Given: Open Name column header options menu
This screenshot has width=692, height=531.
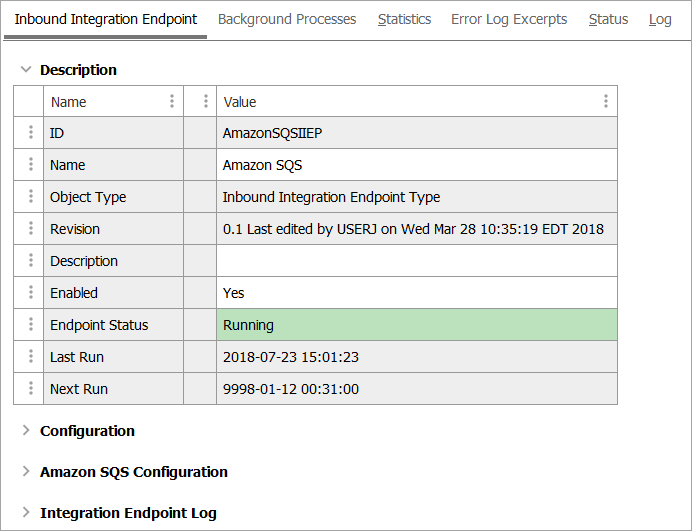Looking at the screenshot, I should [172, 101].
